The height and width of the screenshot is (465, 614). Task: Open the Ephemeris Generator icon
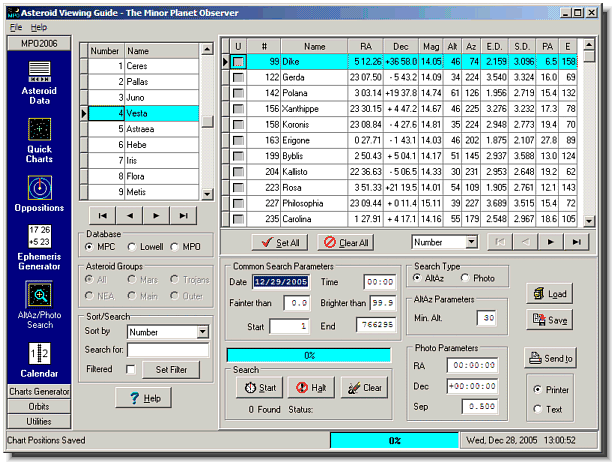click(x=40, y=236)
